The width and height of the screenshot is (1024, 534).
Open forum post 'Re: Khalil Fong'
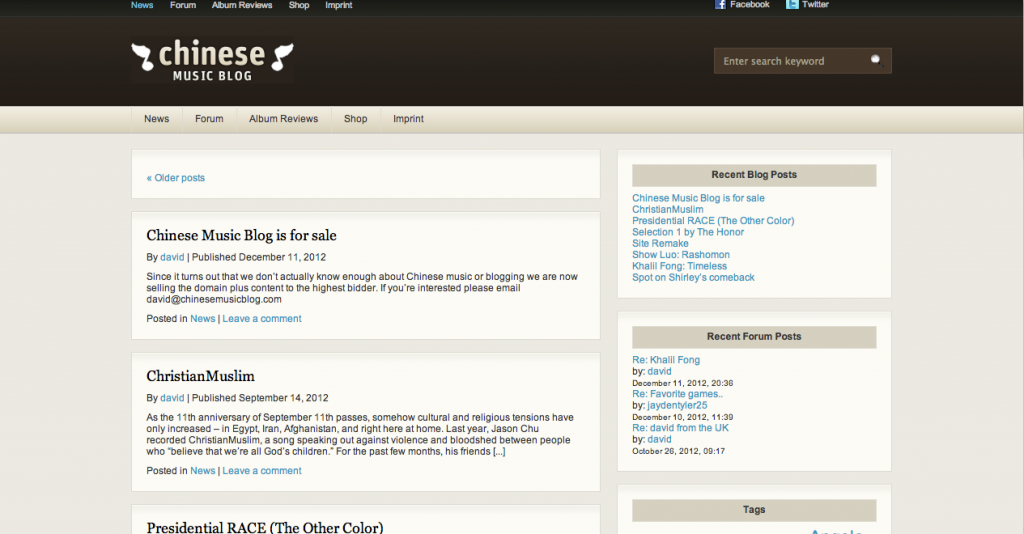pyautogui.click(x=665, y=360)
